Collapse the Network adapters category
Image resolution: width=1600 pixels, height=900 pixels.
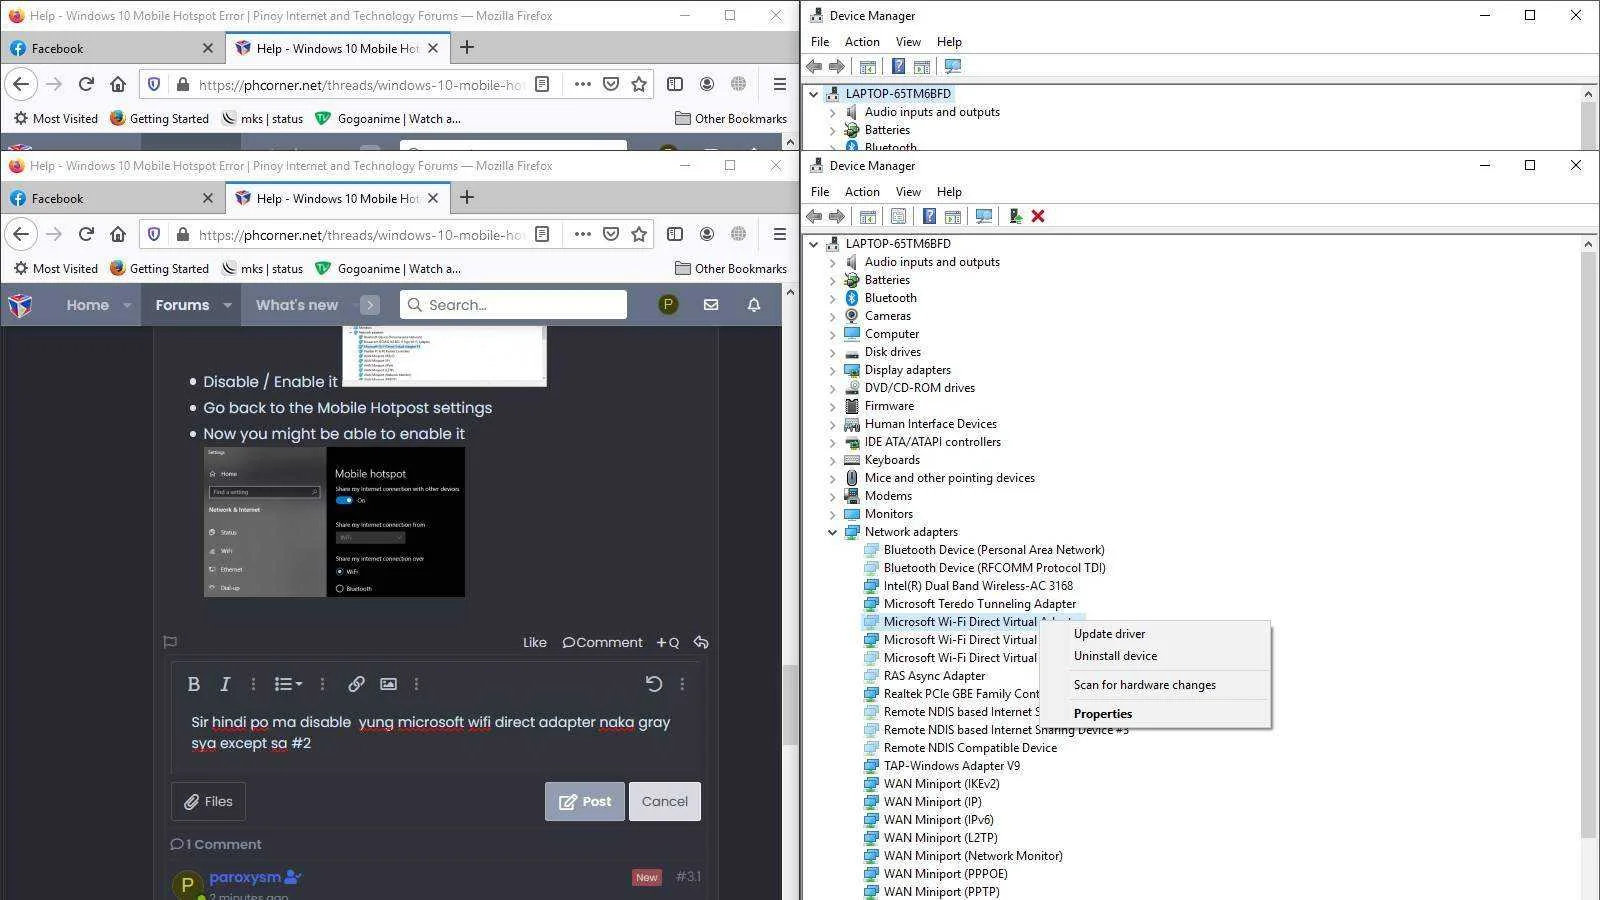832,532
